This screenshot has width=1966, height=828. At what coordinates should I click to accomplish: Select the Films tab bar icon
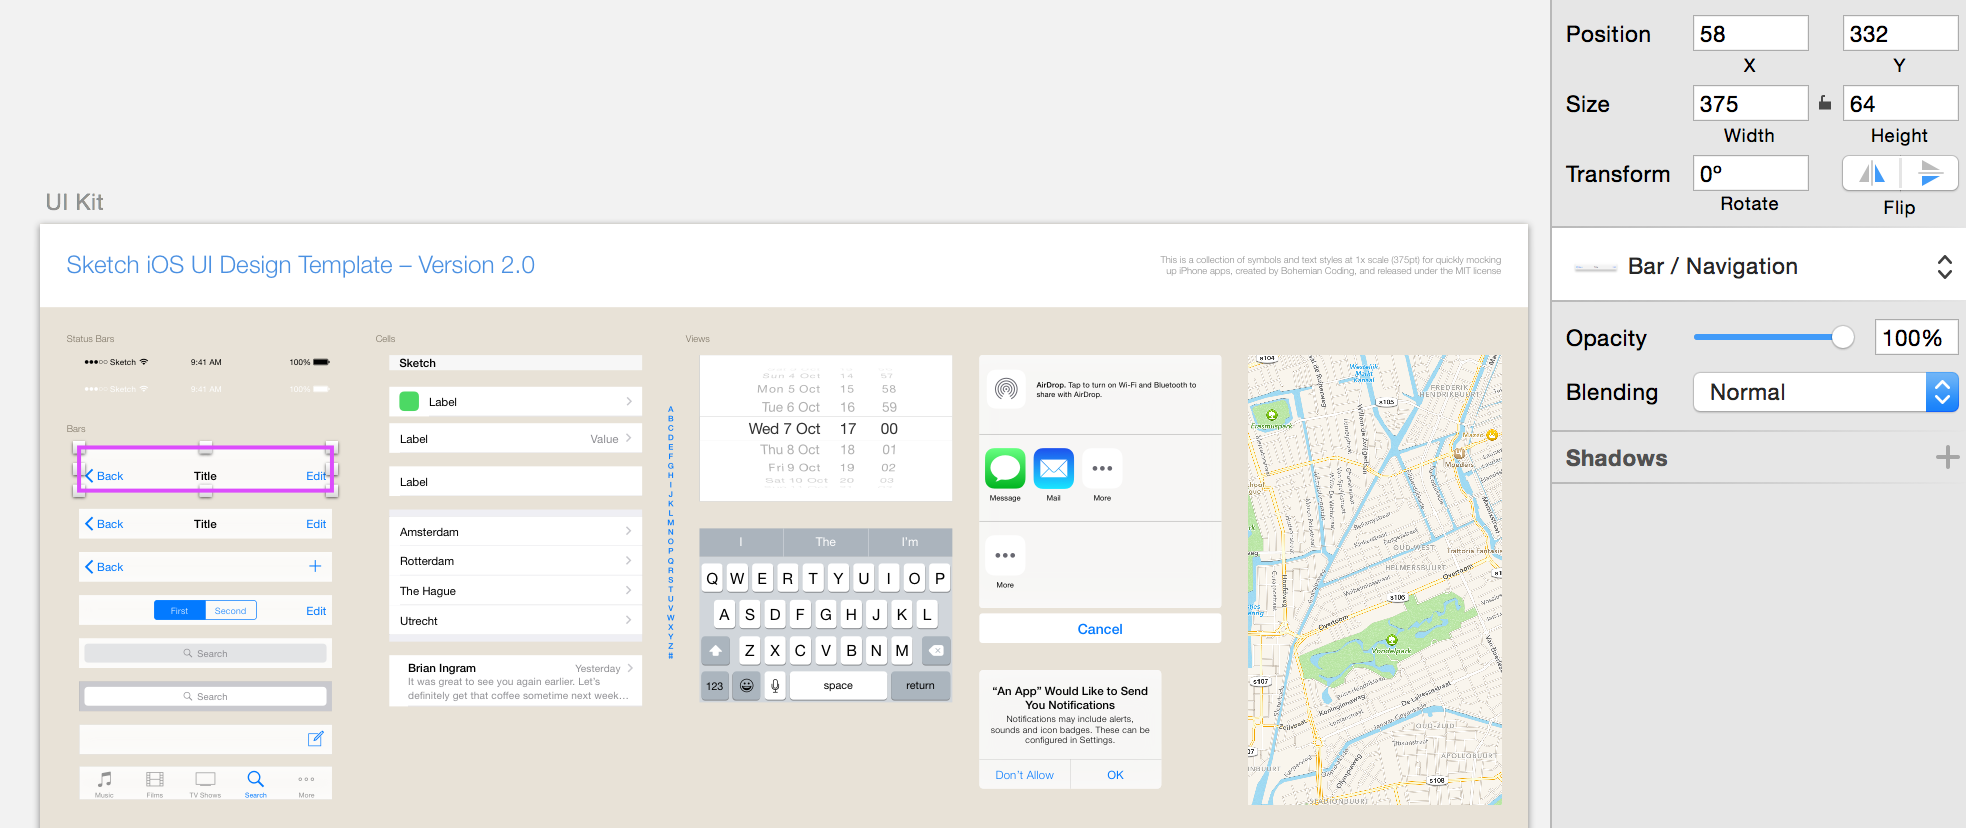[x=155, y=783]
